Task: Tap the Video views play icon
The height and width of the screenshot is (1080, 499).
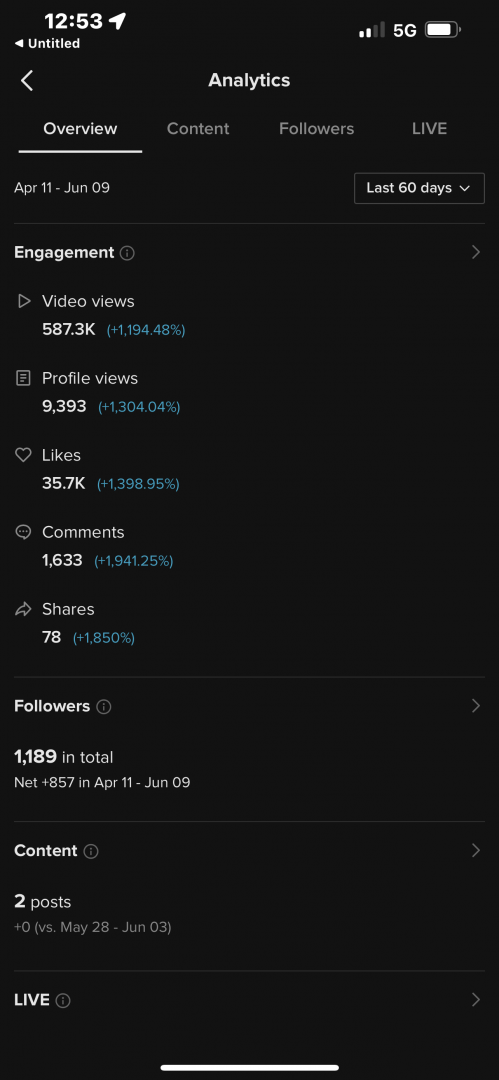Action: click(x=24, y=301)
